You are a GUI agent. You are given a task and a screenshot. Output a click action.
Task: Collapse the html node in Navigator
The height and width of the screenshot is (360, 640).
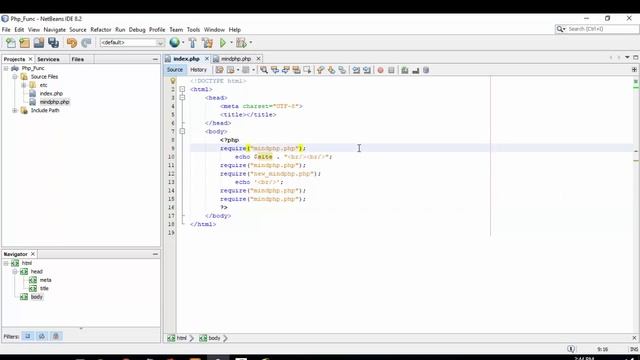(6, 263)
